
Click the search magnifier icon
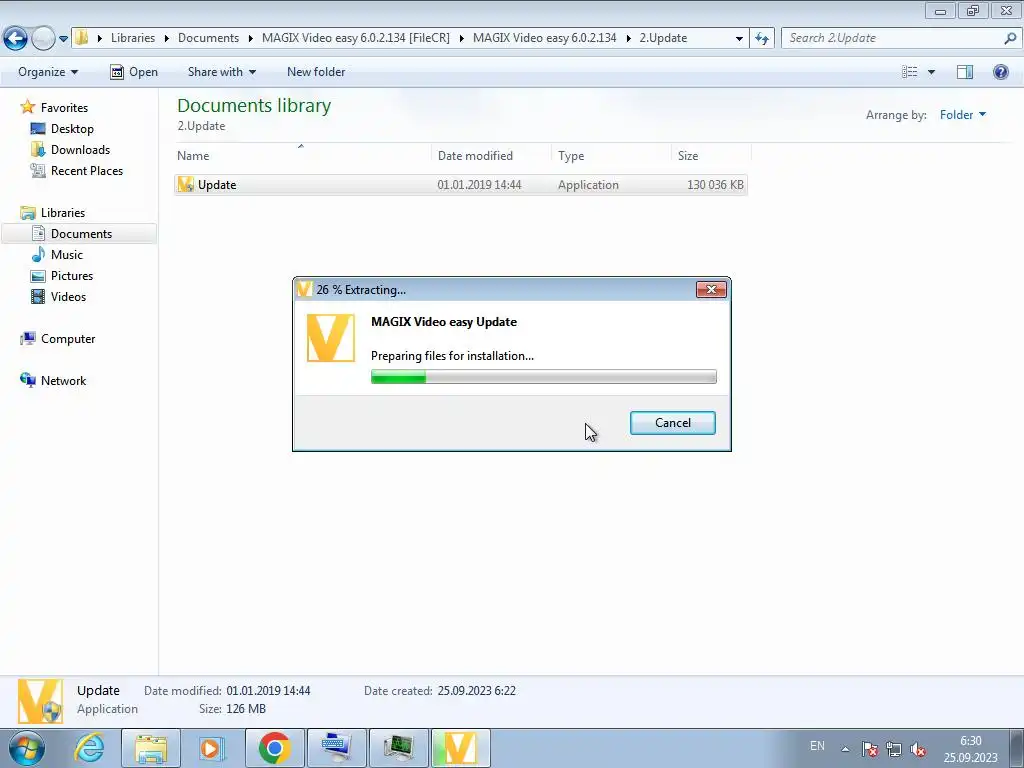point(1010,38)
